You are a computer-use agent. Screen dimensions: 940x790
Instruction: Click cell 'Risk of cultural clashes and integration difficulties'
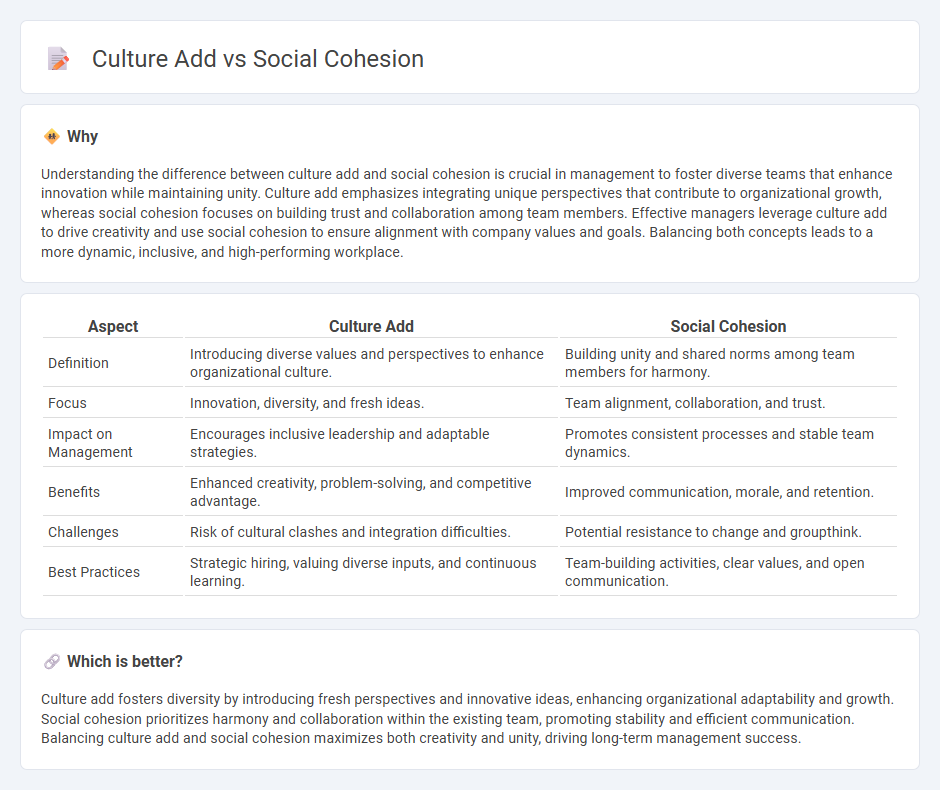click(371, 532)
